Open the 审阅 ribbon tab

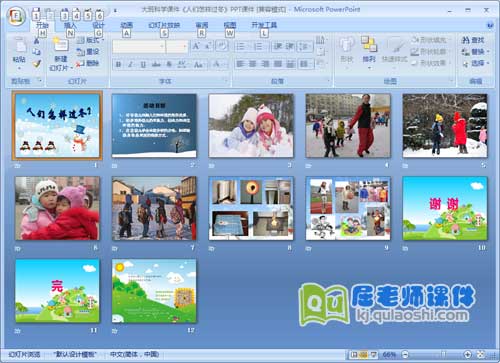[x=202, y=25]
